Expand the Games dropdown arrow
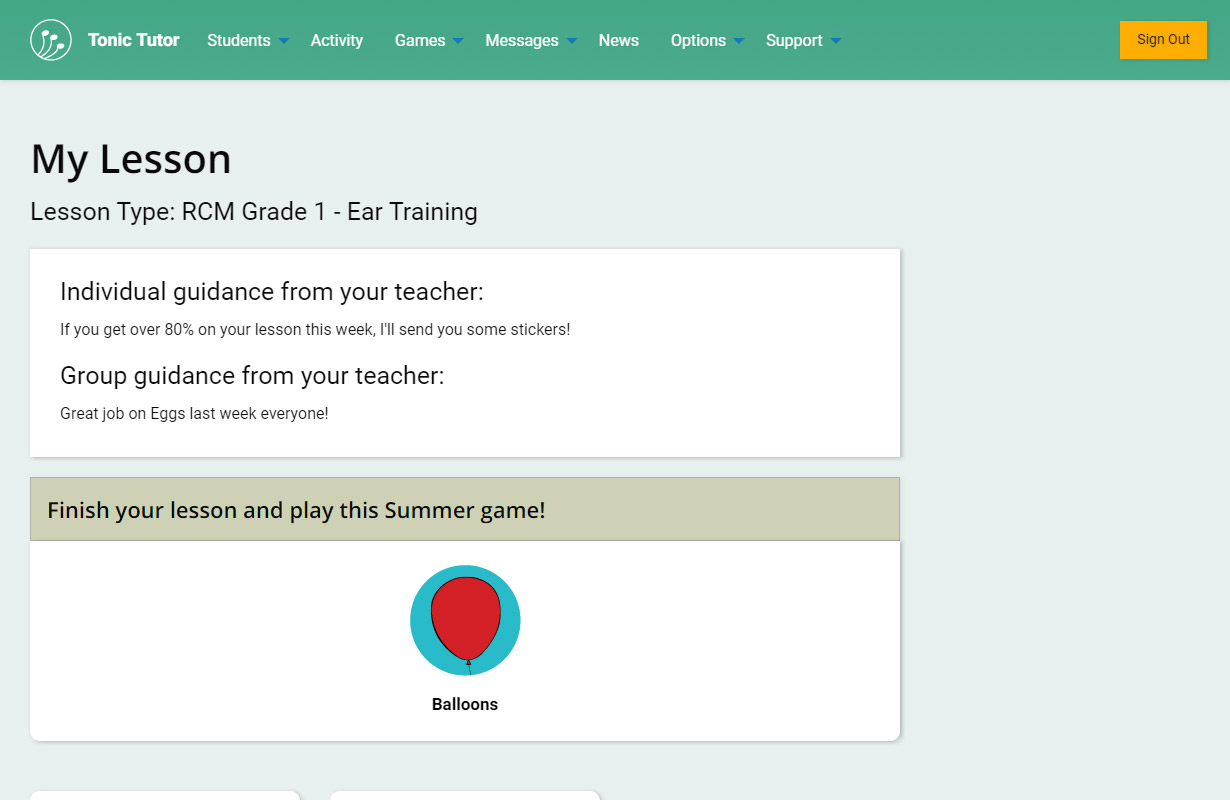The image size is (1230, 800). point(458,41)
